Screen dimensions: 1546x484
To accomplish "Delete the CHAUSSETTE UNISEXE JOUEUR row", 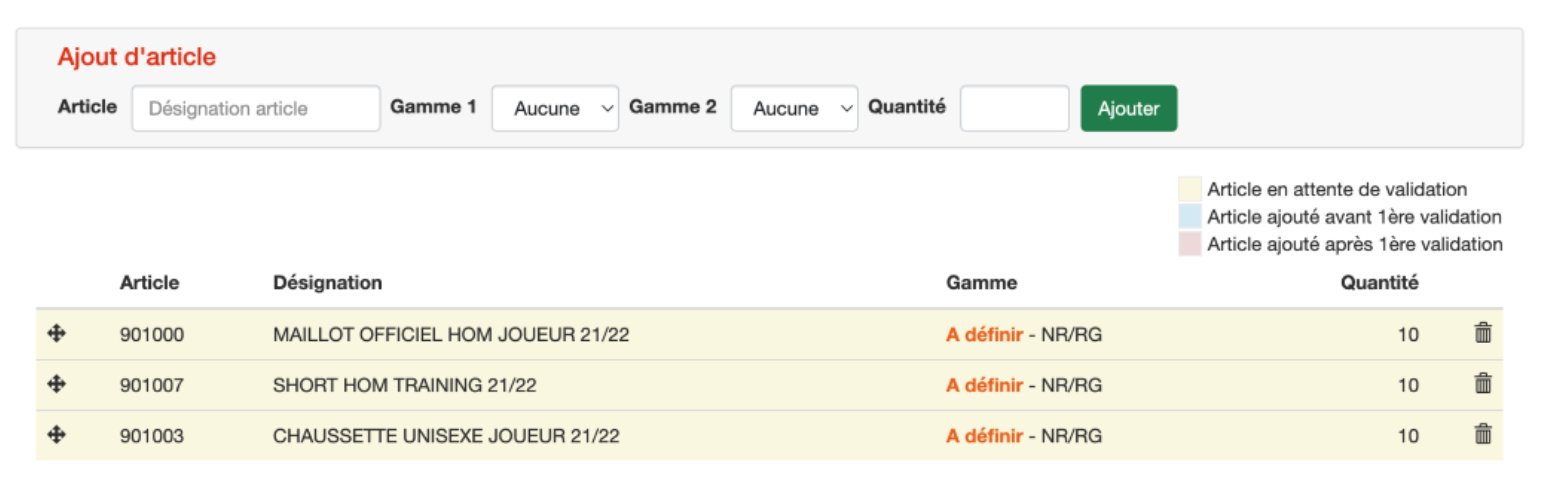I will [1483, 434].
